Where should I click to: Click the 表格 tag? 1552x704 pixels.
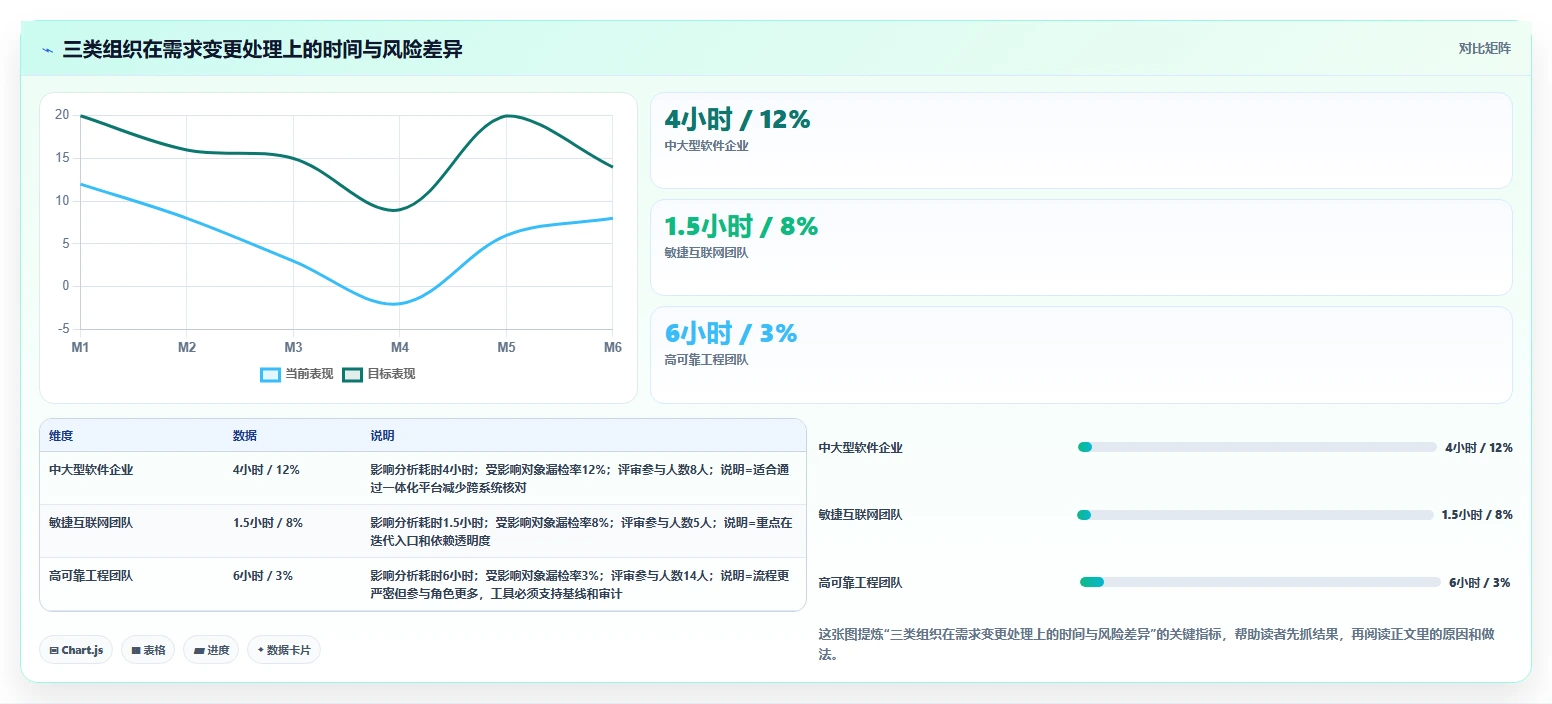pos(148,650)
